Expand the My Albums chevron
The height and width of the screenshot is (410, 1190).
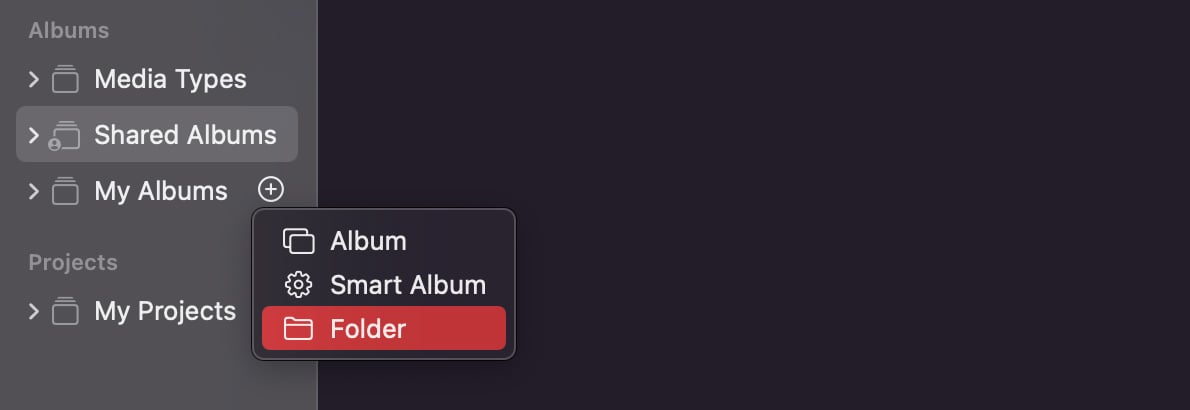click(x=33, y=191)
